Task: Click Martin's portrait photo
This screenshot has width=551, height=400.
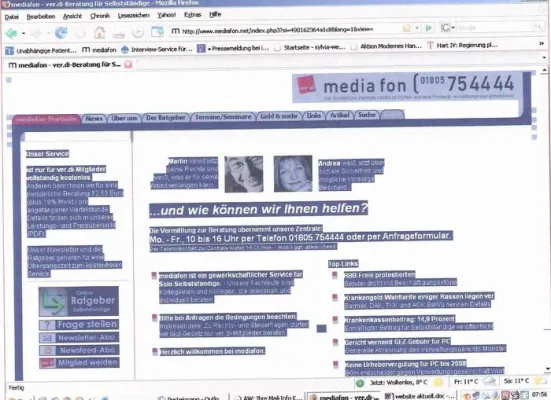Action: (244, 174)
